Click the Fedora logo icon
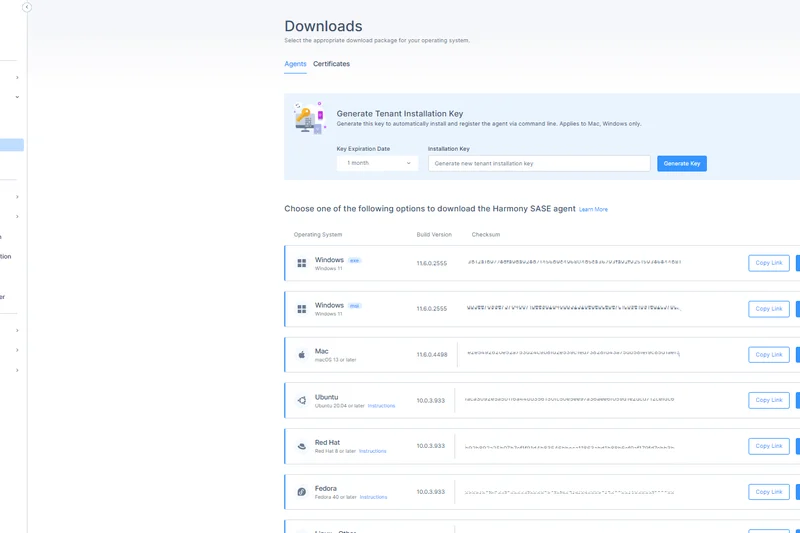Screen dimensions: 800x533 pos(302,492)
